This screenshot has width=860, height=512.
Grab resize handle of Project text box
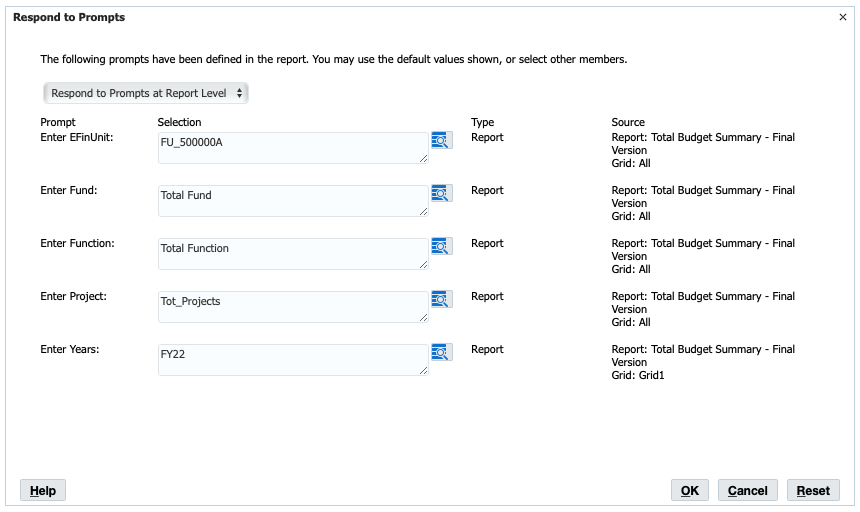coord(423,317)
